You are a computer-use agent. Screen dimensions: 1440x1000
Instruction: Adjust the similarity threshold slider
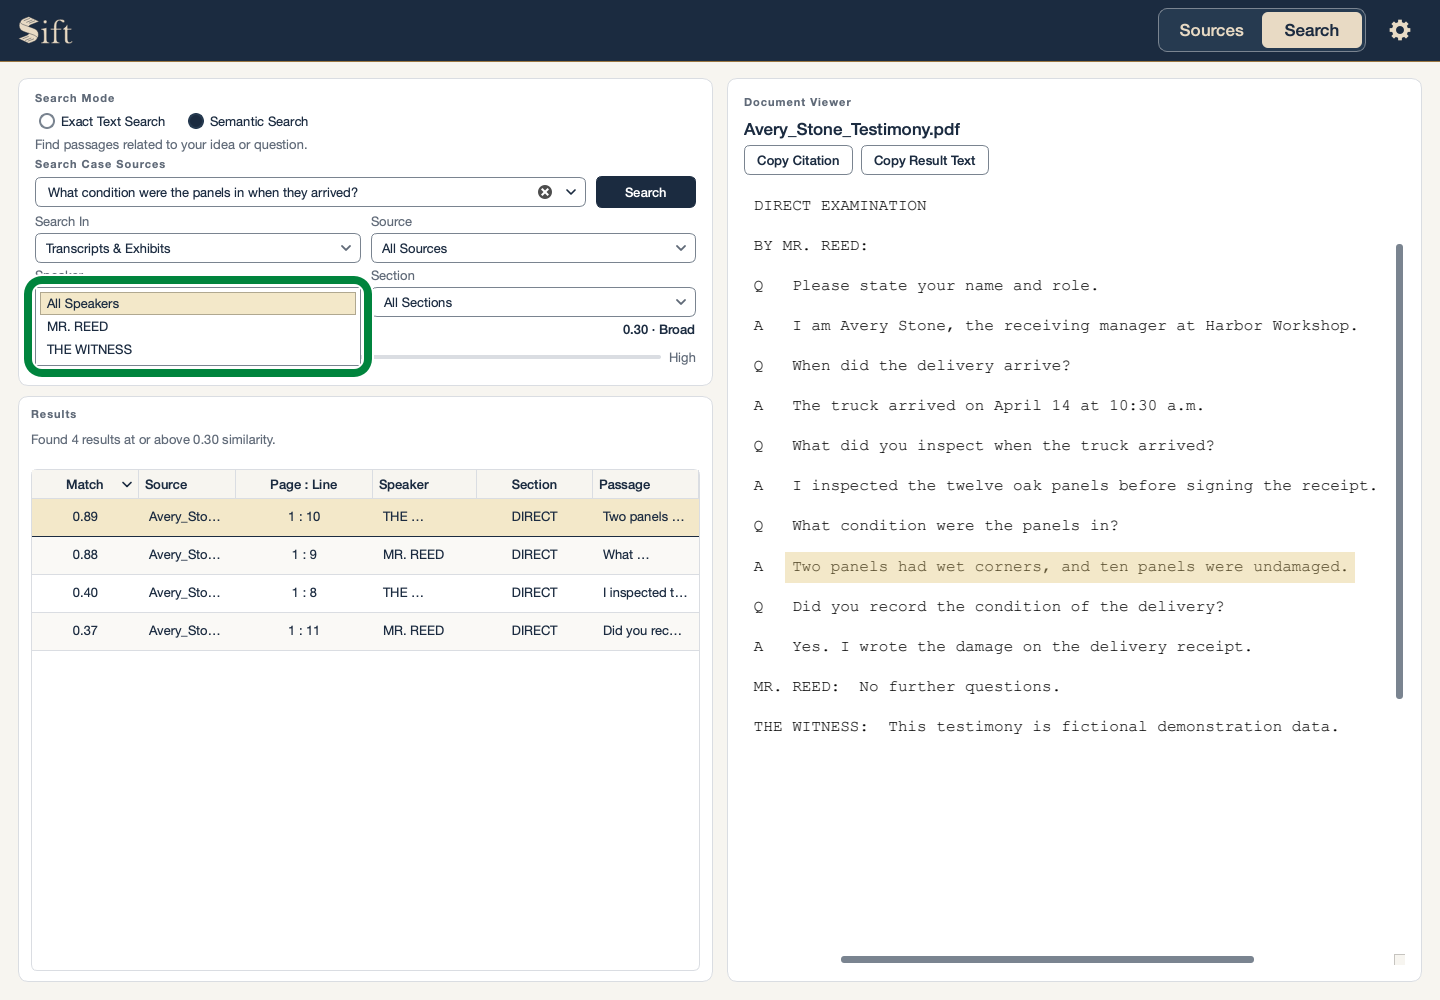click(x=517, y=357)
